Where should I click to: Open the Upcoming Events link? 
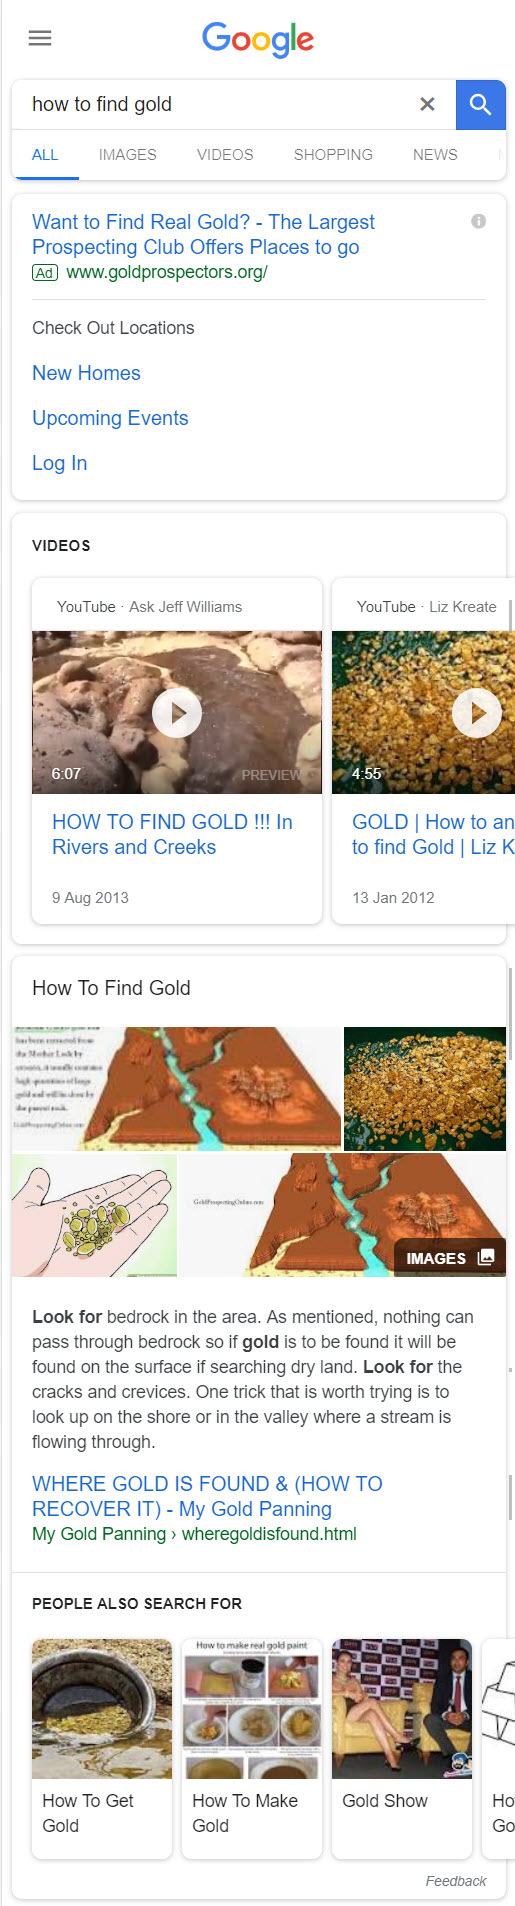(x=110, y=418)
